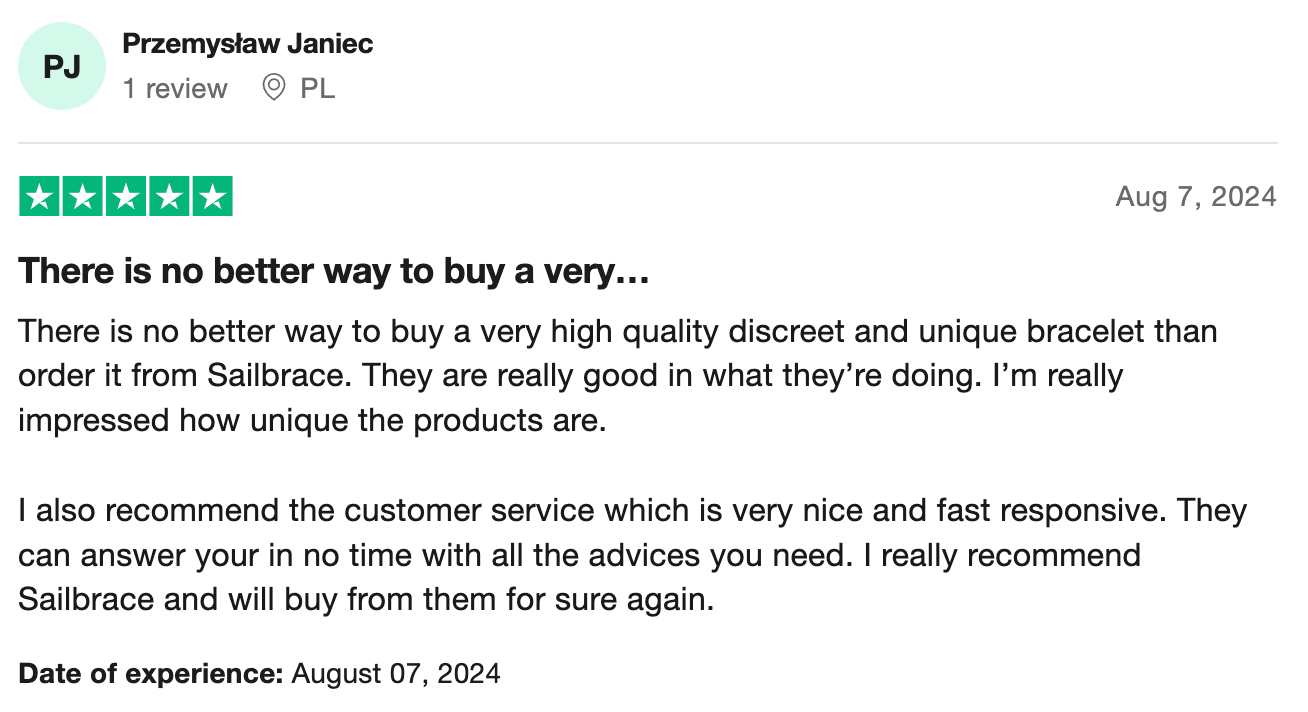Image resolution: width=1308 pixels, height=712 pixels.
Task: Click the PJ avatar circle
Action: coord(62,67)
